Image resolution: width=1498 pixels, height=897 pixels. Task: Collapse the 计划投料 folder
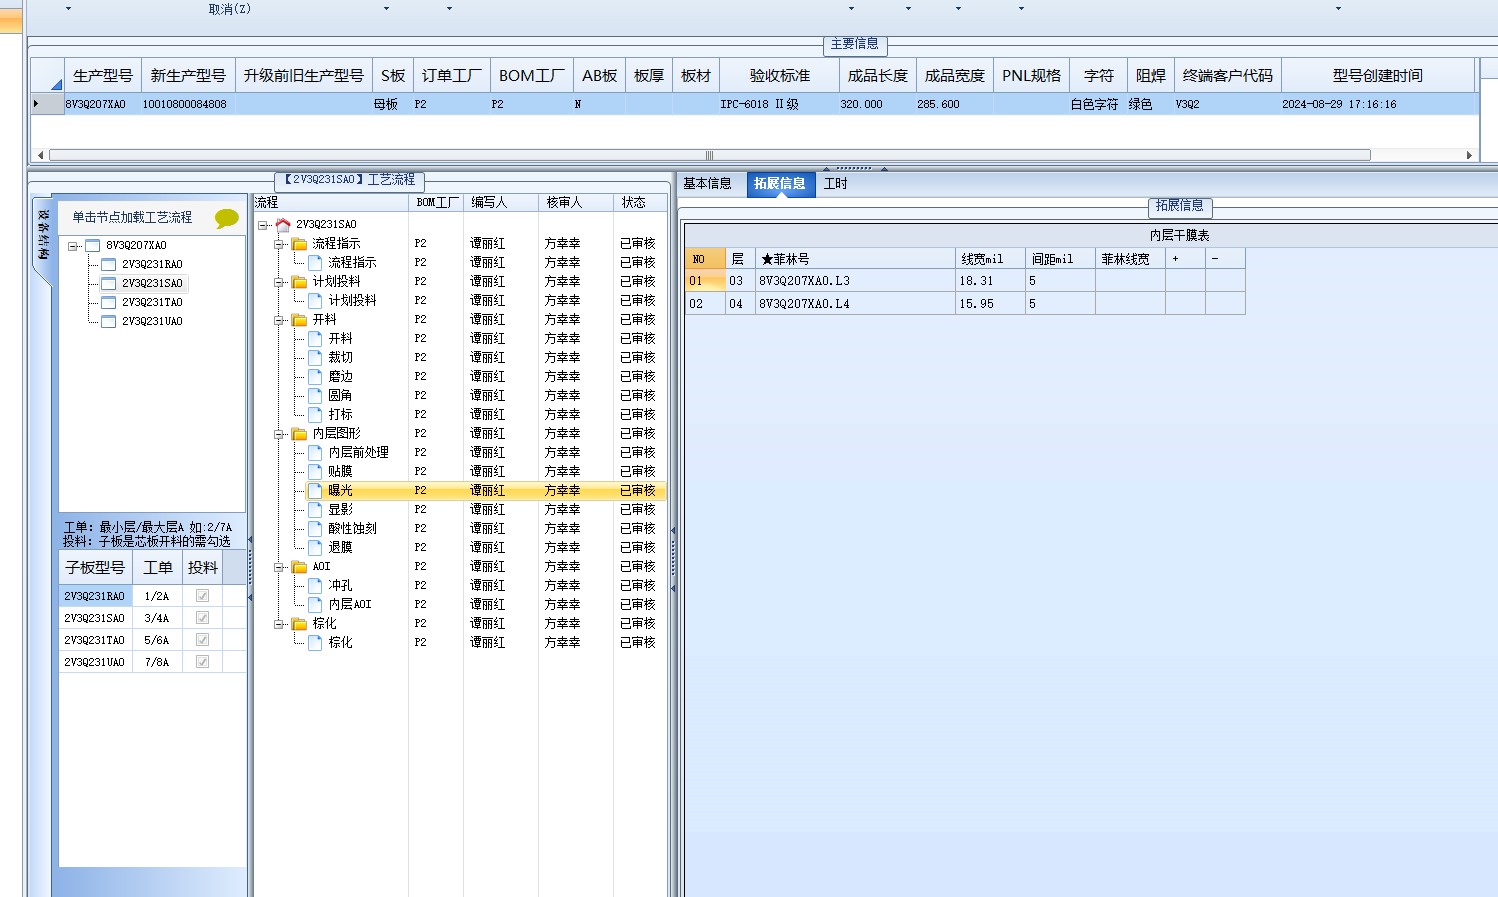[x=279, y=282]
